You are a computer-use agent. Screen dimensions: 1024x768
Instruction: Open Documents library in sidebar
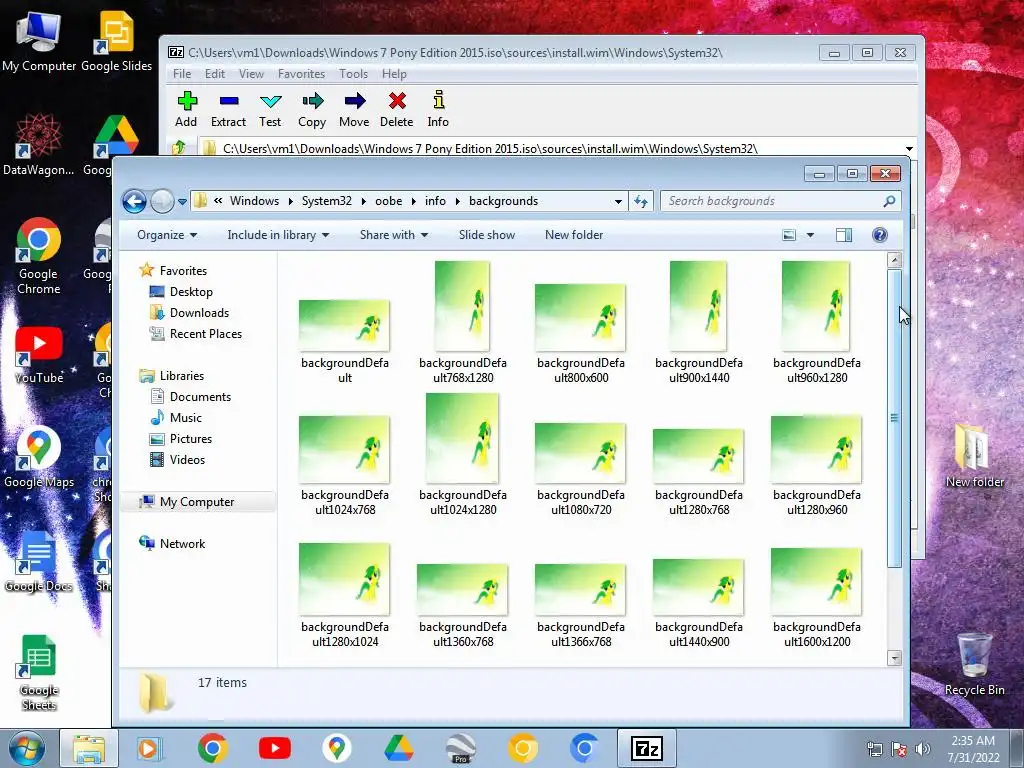pyautogui.click(x=200, y=396)
